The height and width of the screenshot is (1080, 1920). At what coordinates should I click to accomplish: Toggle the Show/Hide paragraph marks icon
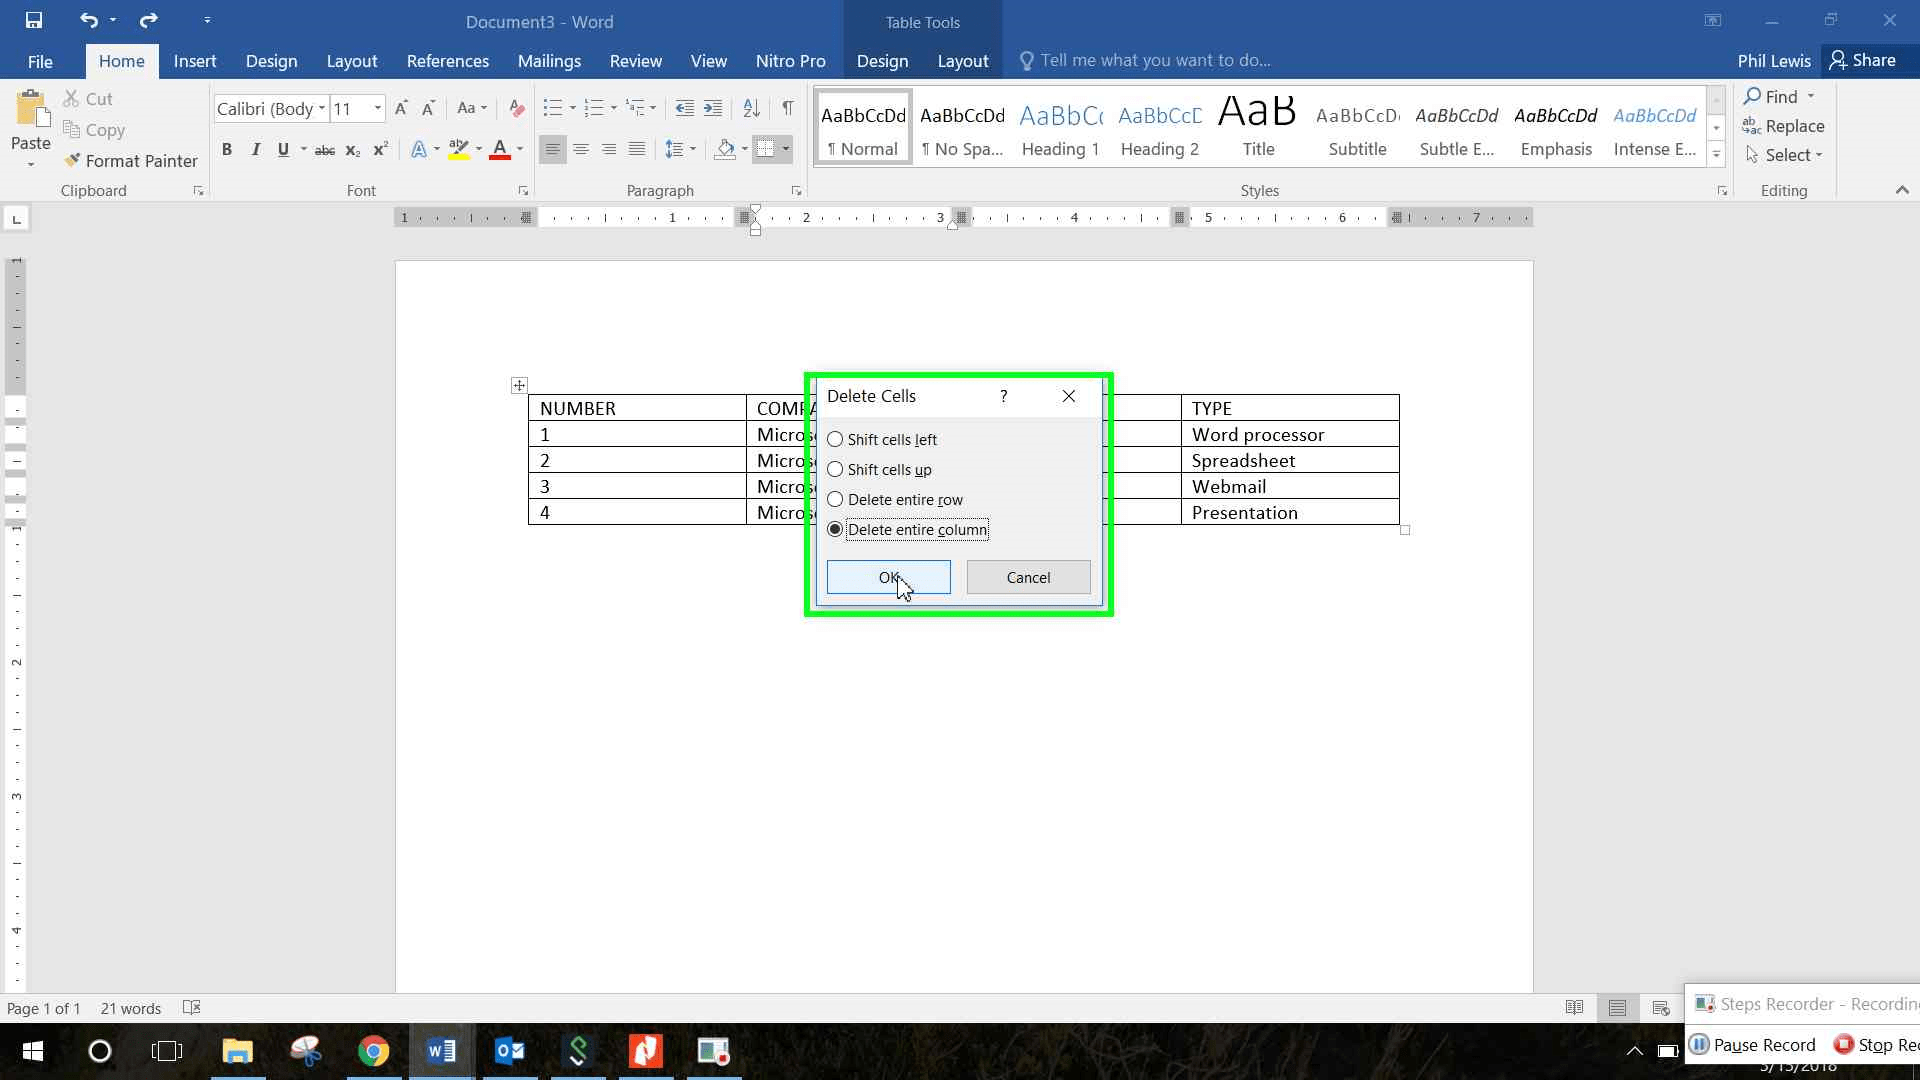[788, 107]
